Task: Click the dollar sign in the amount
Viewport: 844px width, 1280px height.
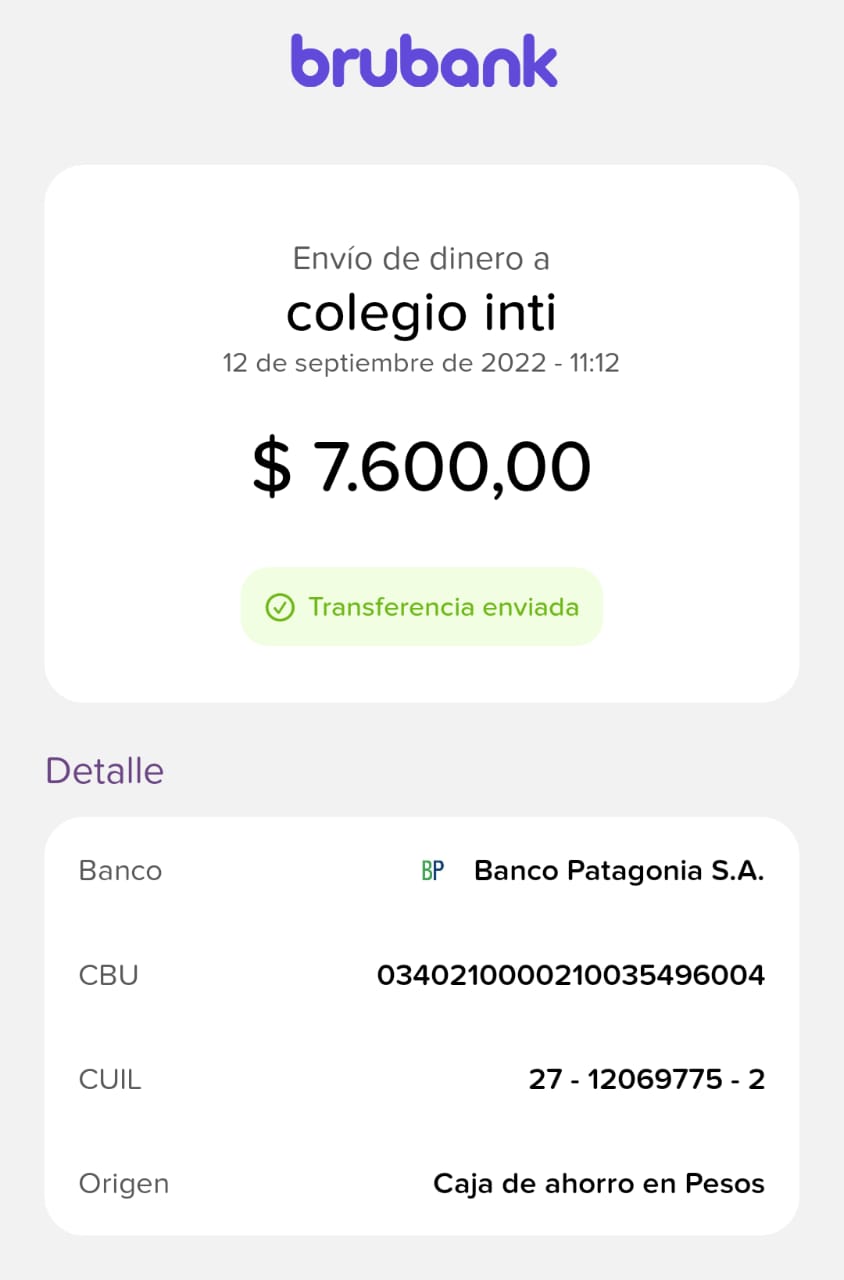Action: (271, 469)
